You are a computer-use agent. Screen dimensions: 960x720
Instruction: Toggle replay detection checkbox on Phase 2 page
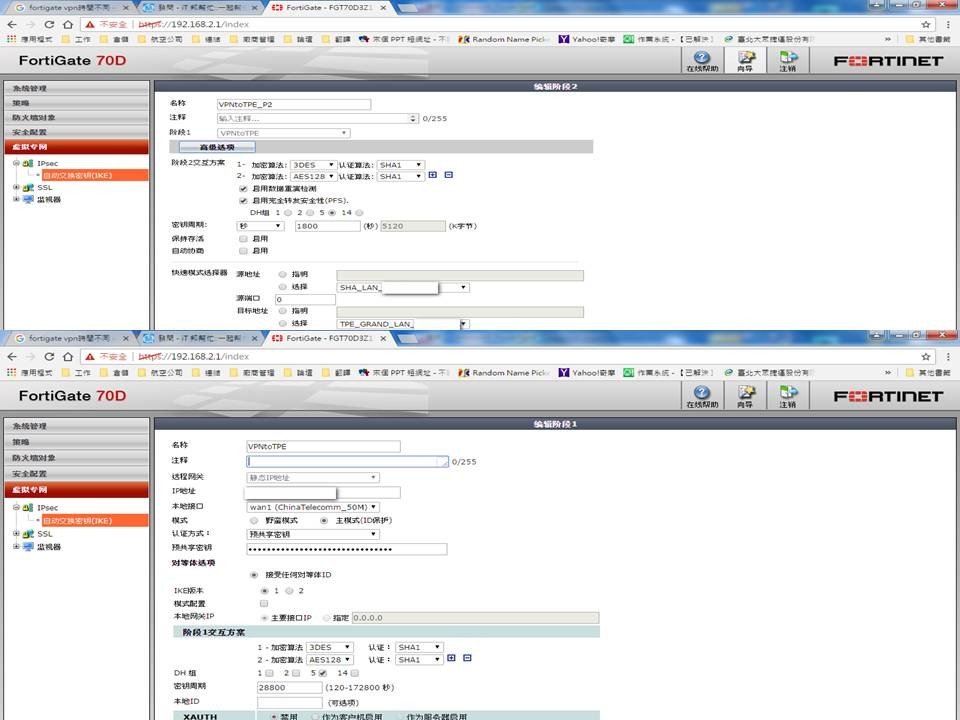243,189
